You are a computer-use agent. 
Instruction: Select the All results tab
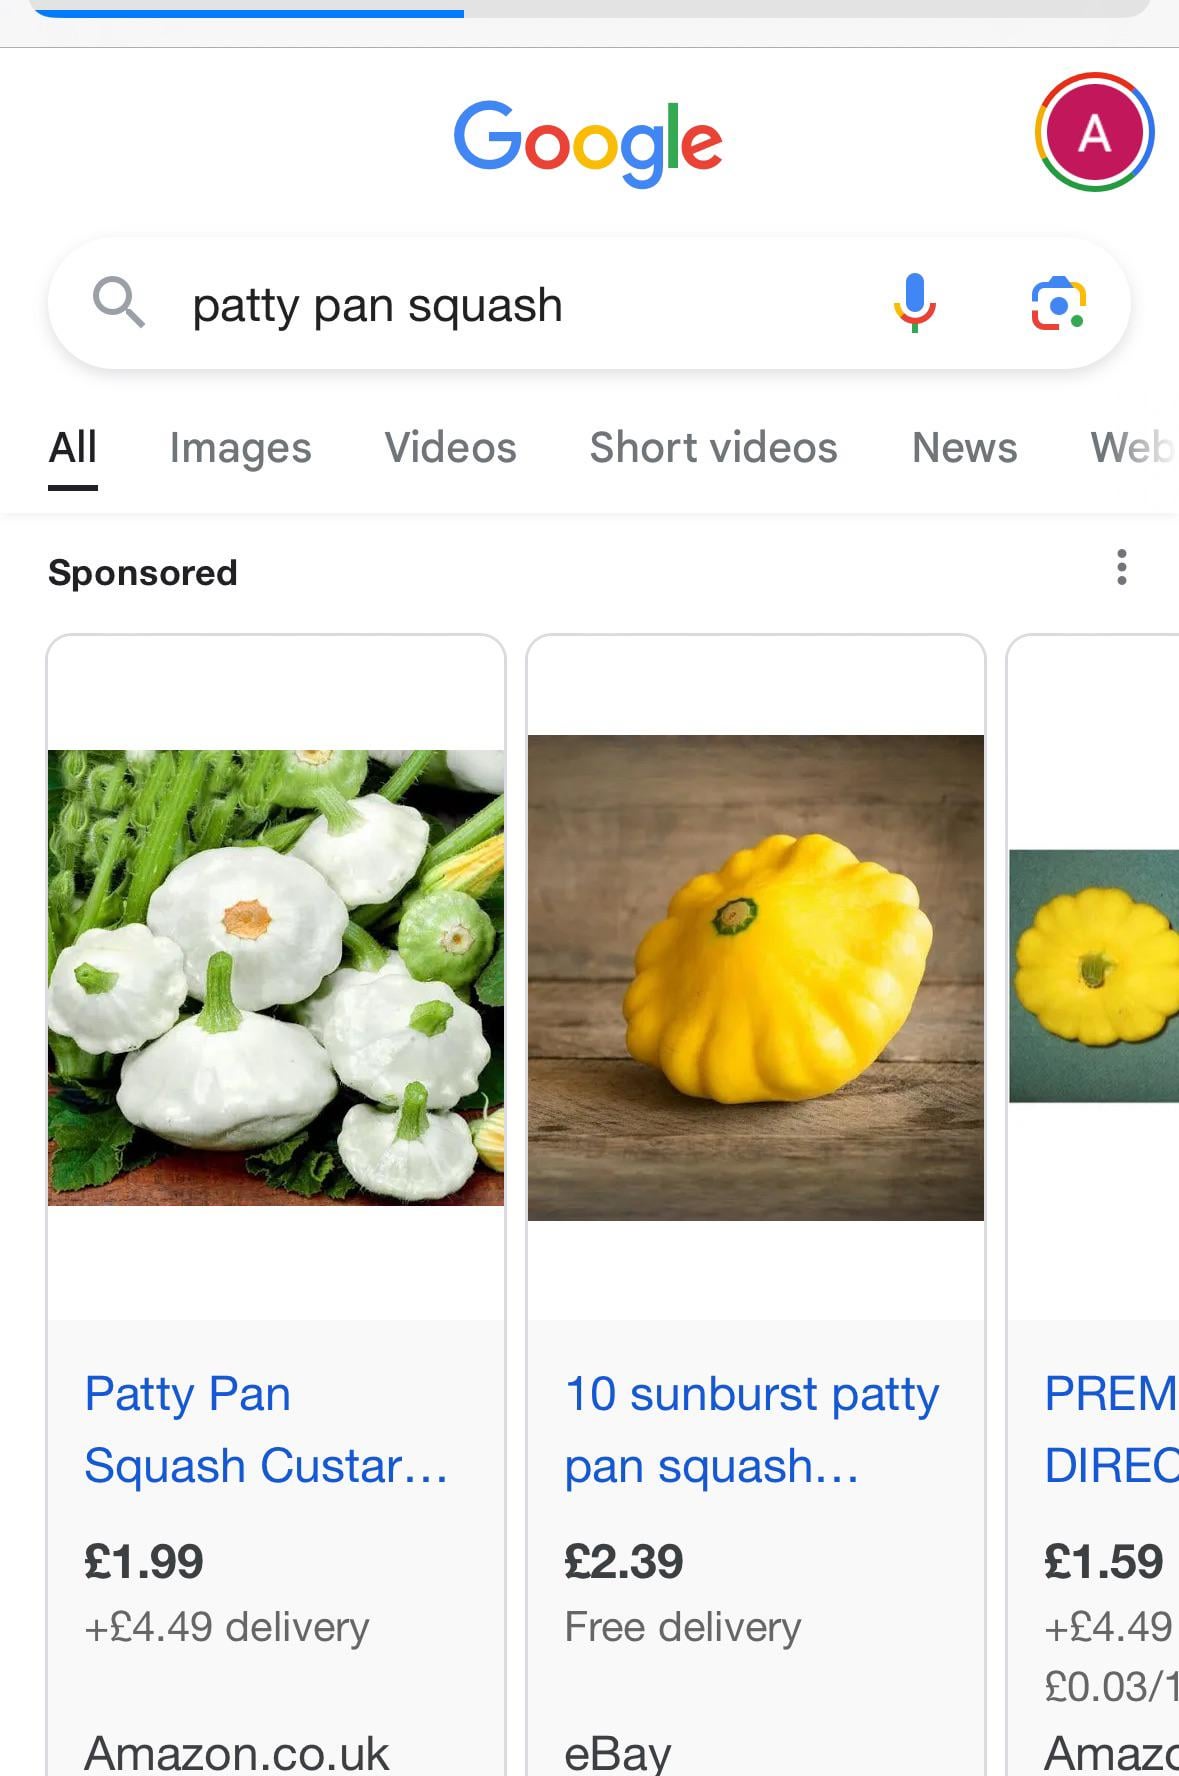coord(73,448)
